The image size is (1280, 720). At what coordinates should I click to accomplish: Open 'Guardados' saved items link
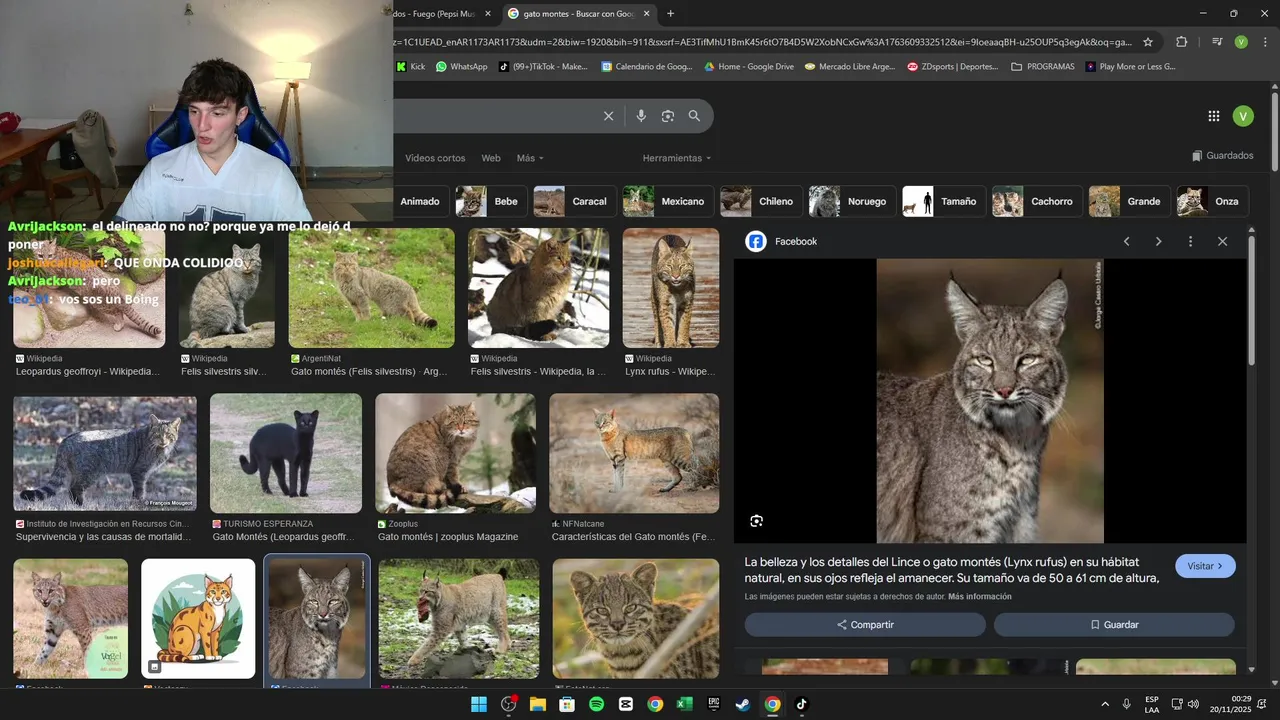coord(1223,156)
